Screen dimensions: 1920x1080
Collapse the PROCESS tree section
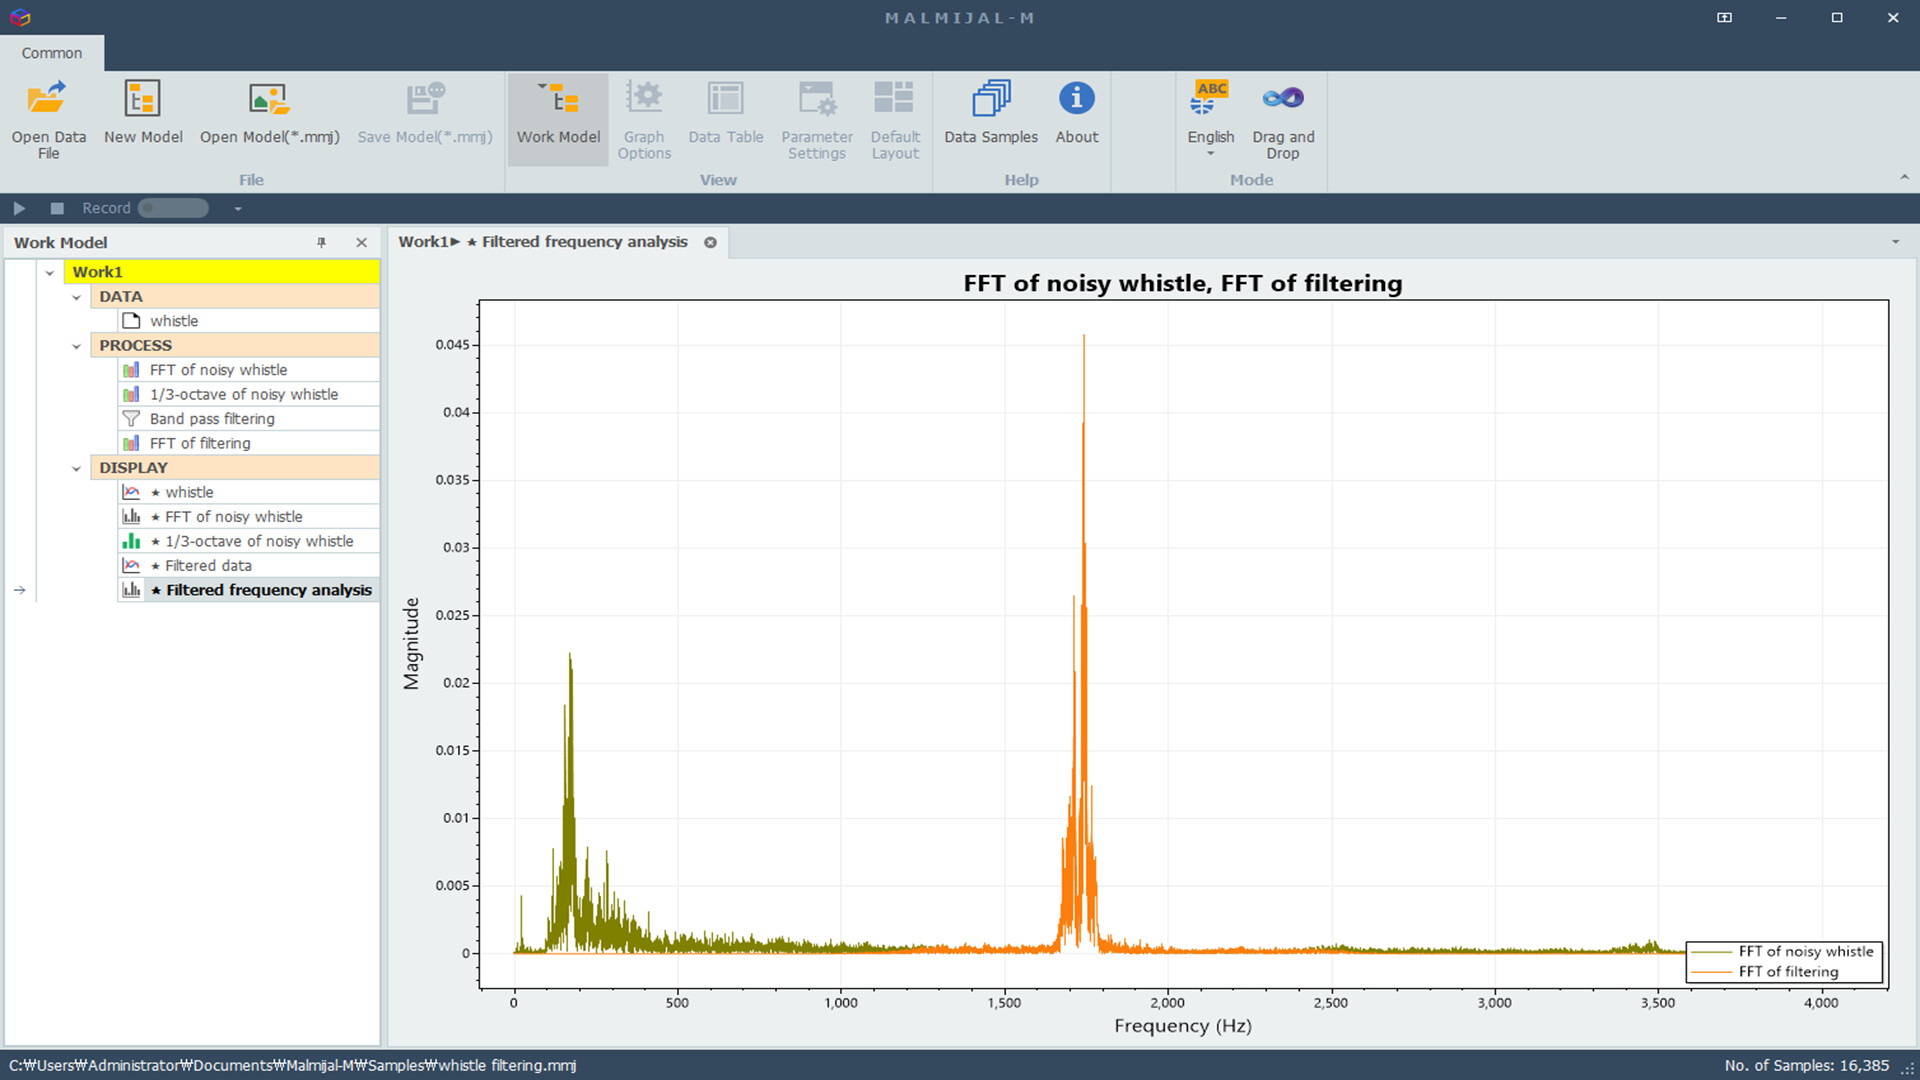(77, 345)
